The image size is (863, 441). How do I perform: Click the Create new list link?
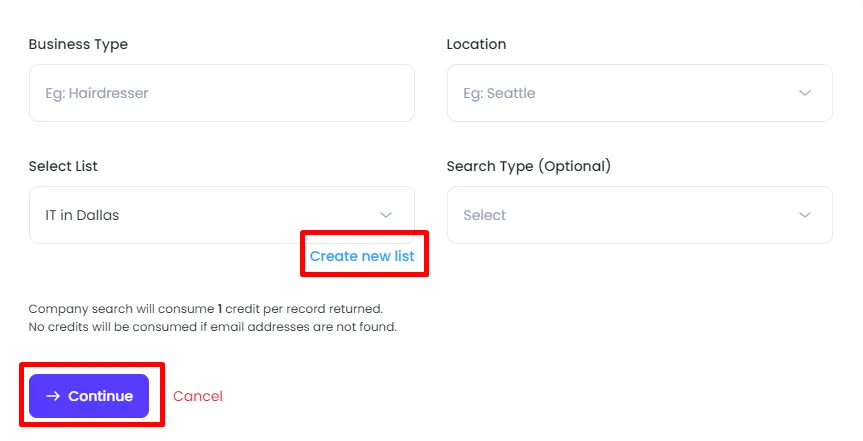point(362,256)
